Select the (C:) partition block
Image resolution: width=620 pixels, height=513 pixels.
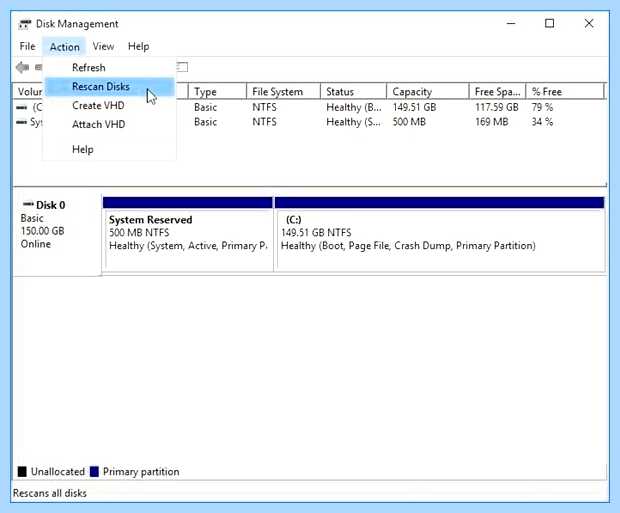pos(440,234)
